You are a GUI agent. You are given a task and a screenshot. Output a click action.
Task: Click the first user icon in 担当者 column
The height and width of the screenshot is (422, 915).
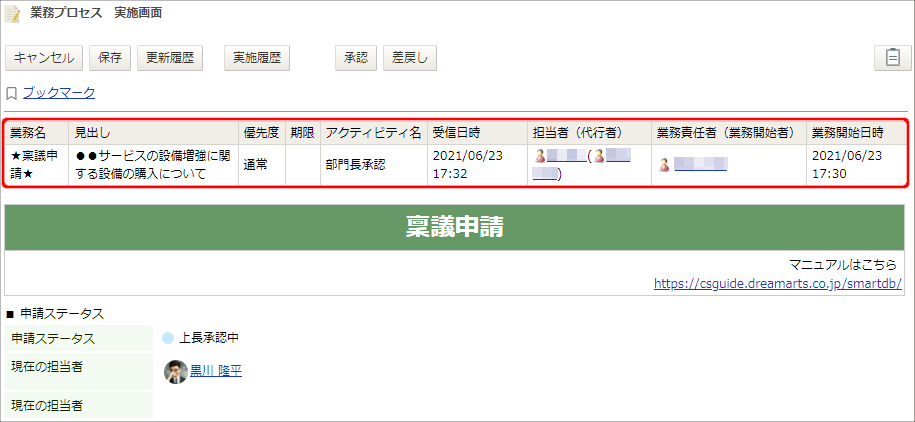pos(540,156)
